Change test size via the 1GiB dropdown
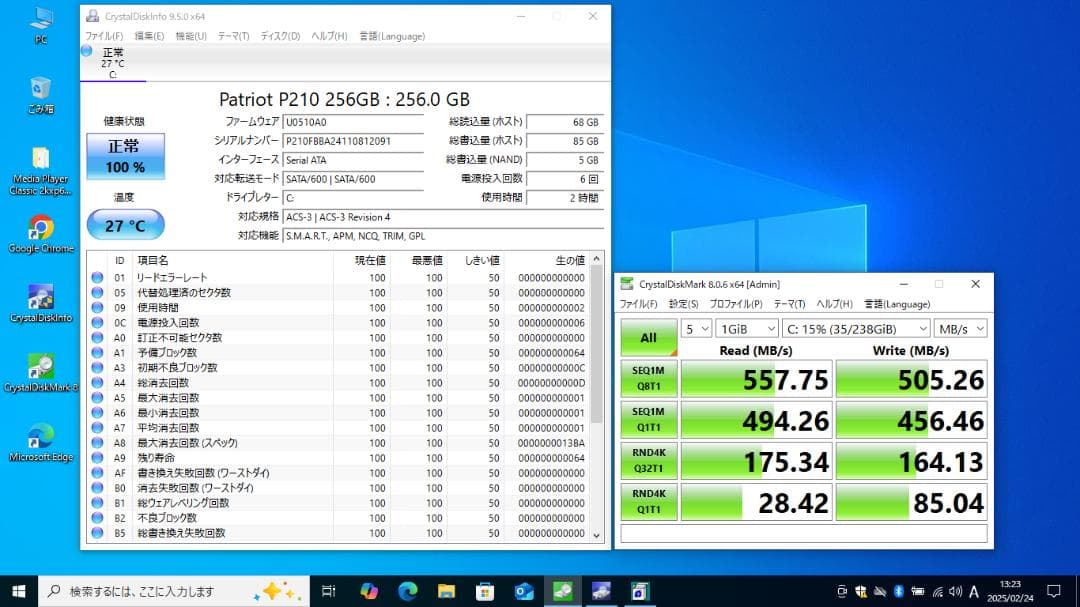 coord(746,327)
